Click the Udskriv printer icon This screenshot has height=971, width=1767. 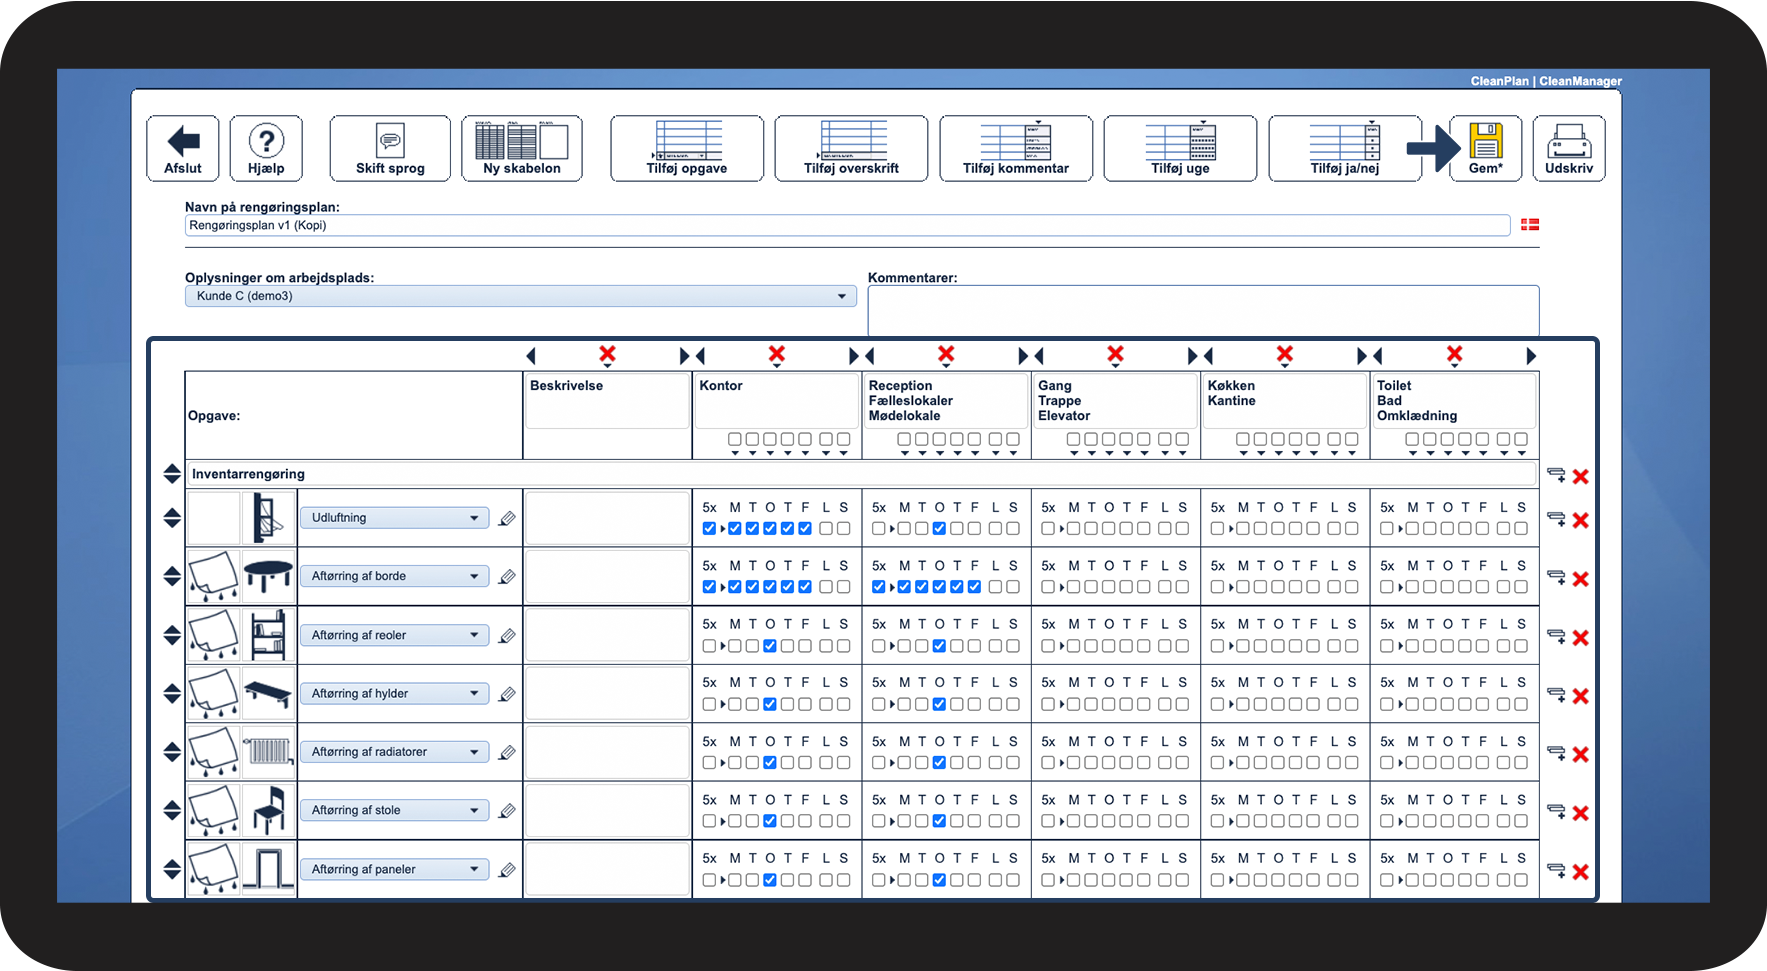pyautogui.click(x=1569, y=142)
